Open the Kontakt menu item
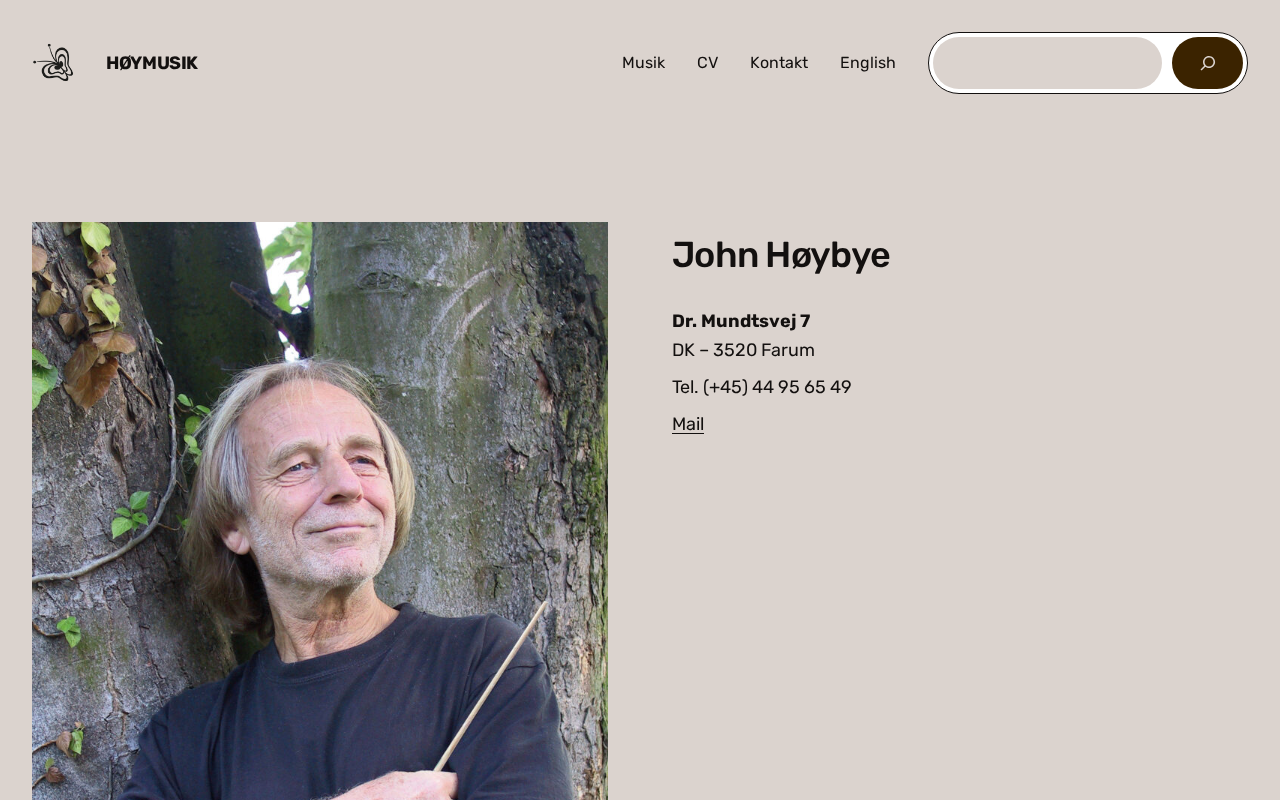The height and width of the screenshot is (800, 1280). pyautogui.click(x=779, y=63)
